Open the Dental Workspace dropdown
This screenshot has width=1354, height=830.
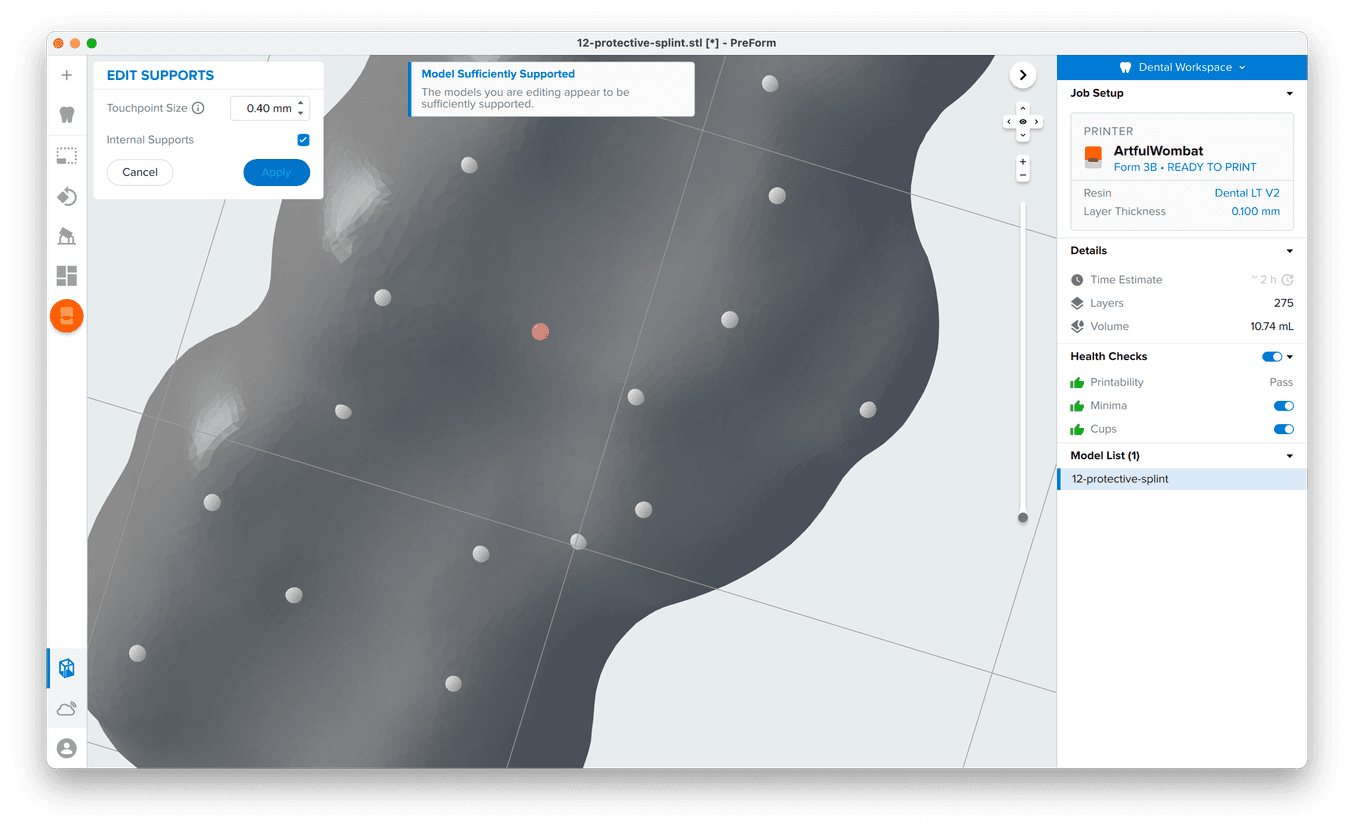click(x=1182, y=67)
